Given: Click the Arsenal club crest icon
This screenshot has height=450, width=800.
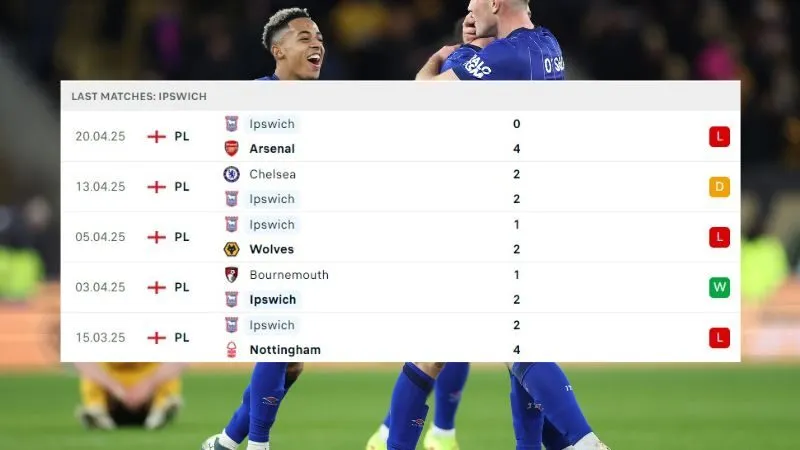Looking at the screenshot, I should (x=231, y=148).
